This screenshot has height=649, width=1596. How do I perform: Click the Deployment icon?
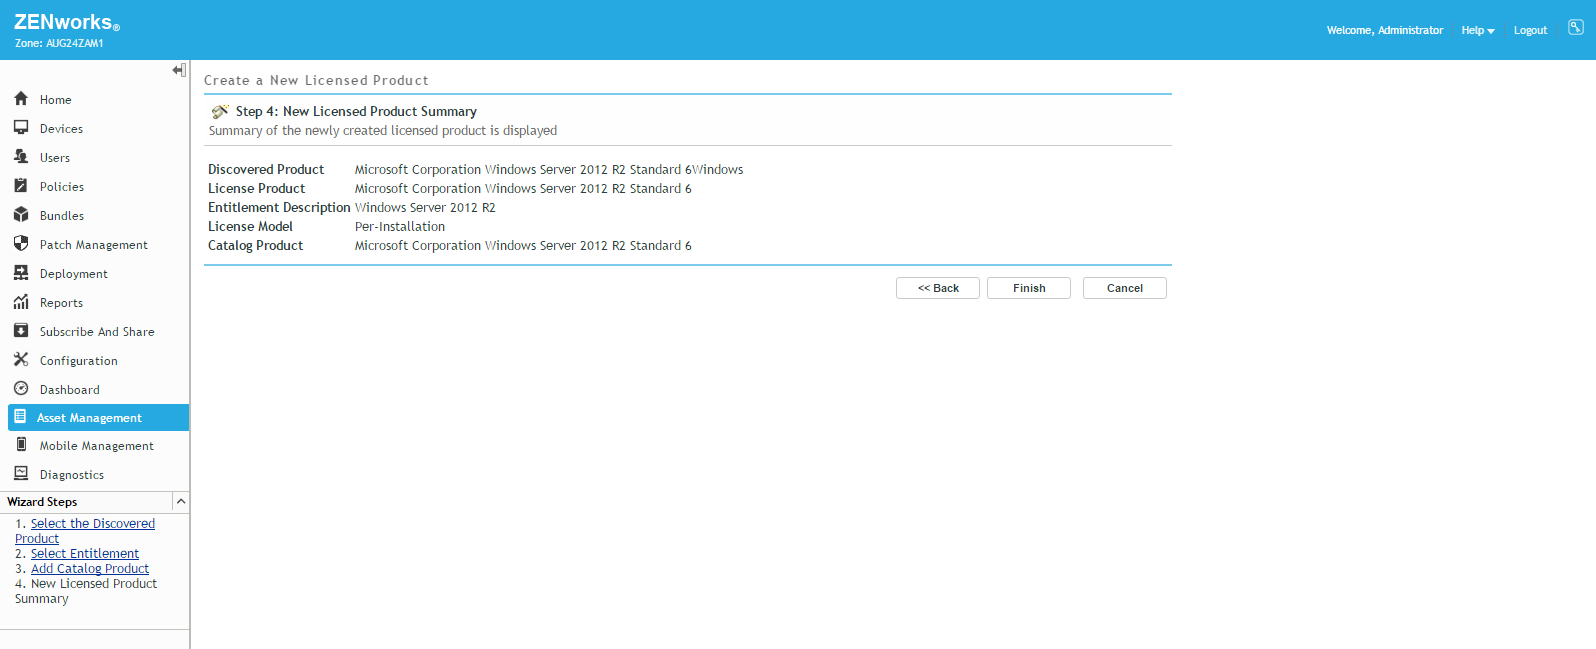21,273
